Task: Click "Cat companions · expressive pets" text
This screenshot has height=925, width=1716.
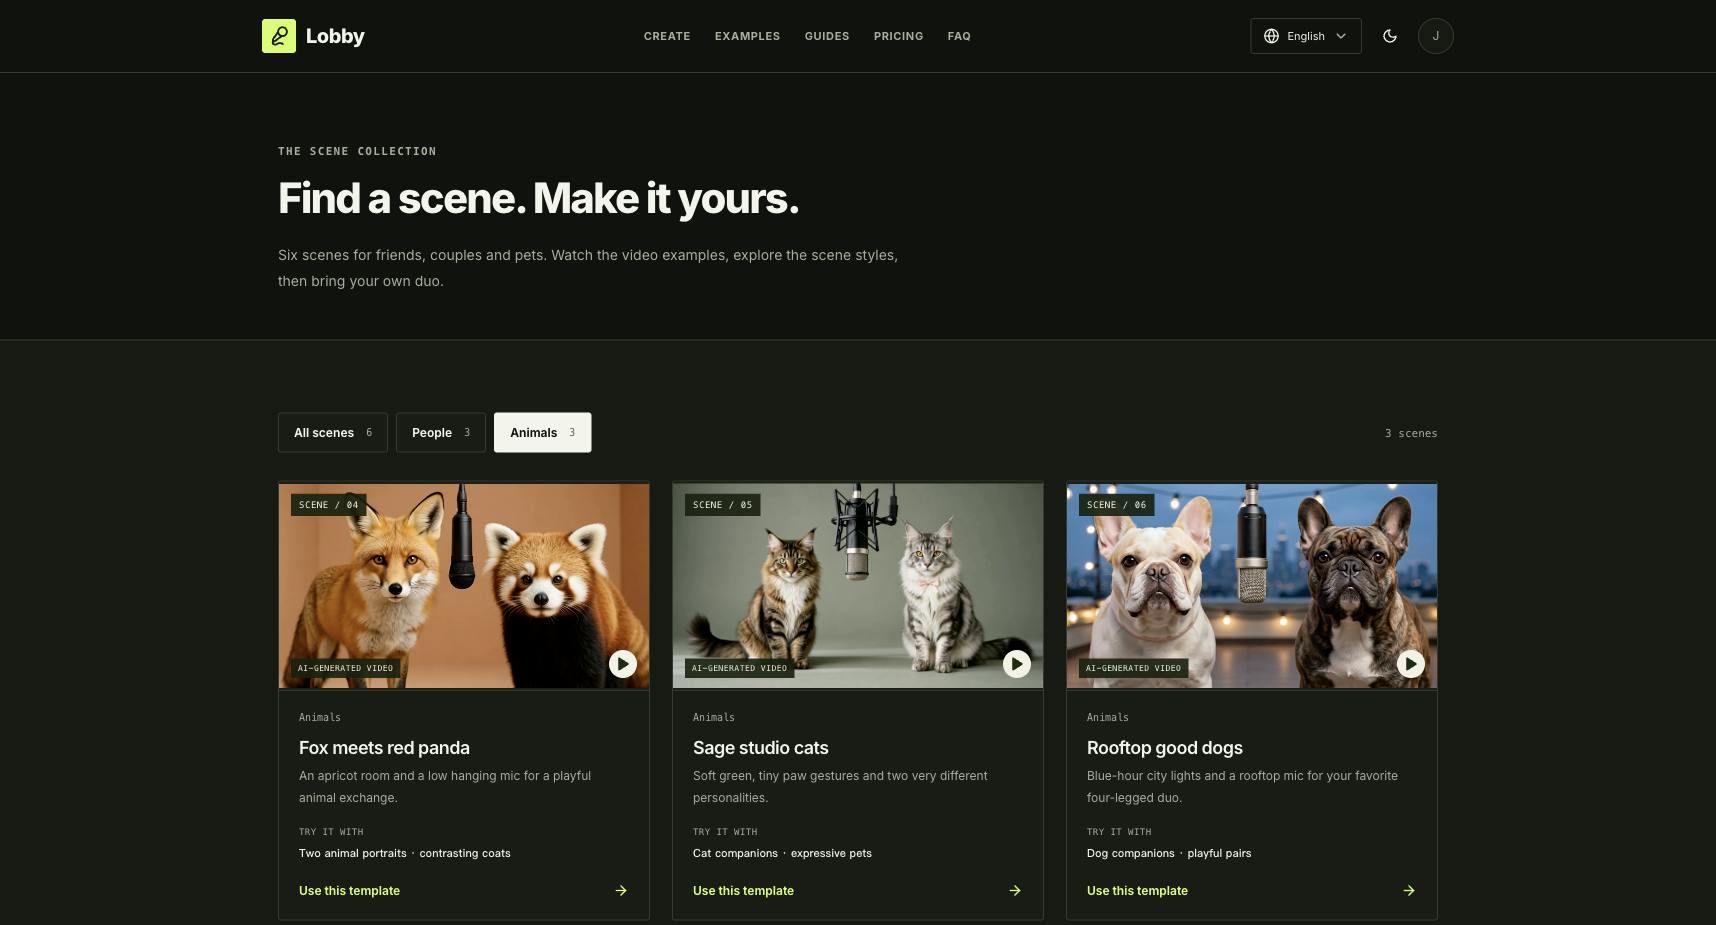Action: [782, 854]
